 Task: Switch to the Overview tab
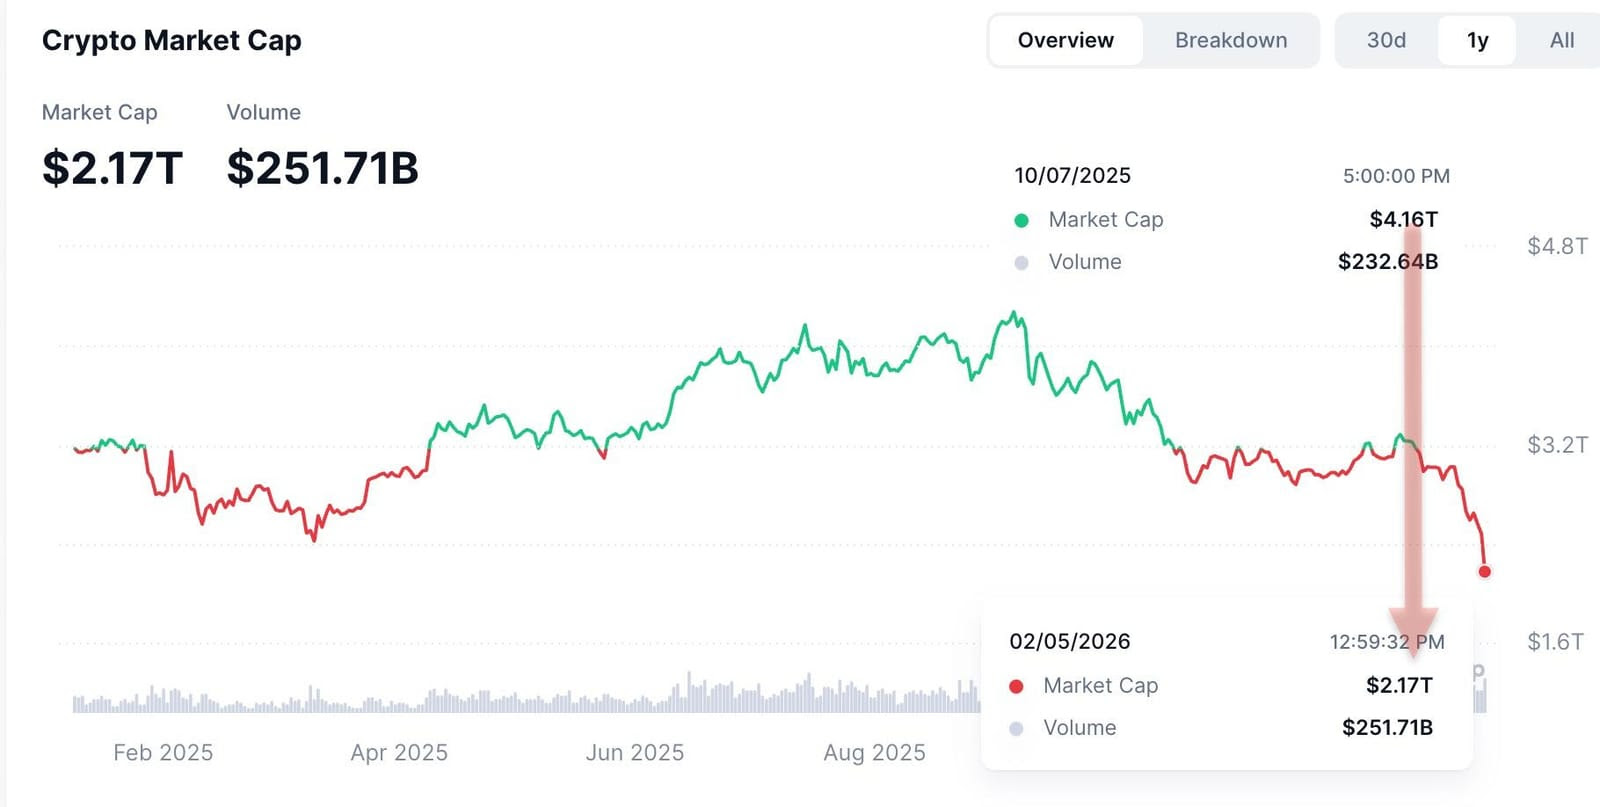tap(1065, 41)
